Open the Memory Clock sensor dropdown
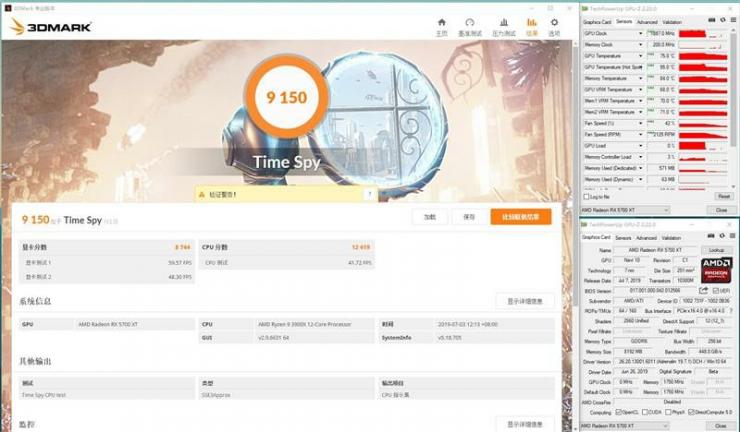Screen dimensions: 740x432 tap(640, 45)
